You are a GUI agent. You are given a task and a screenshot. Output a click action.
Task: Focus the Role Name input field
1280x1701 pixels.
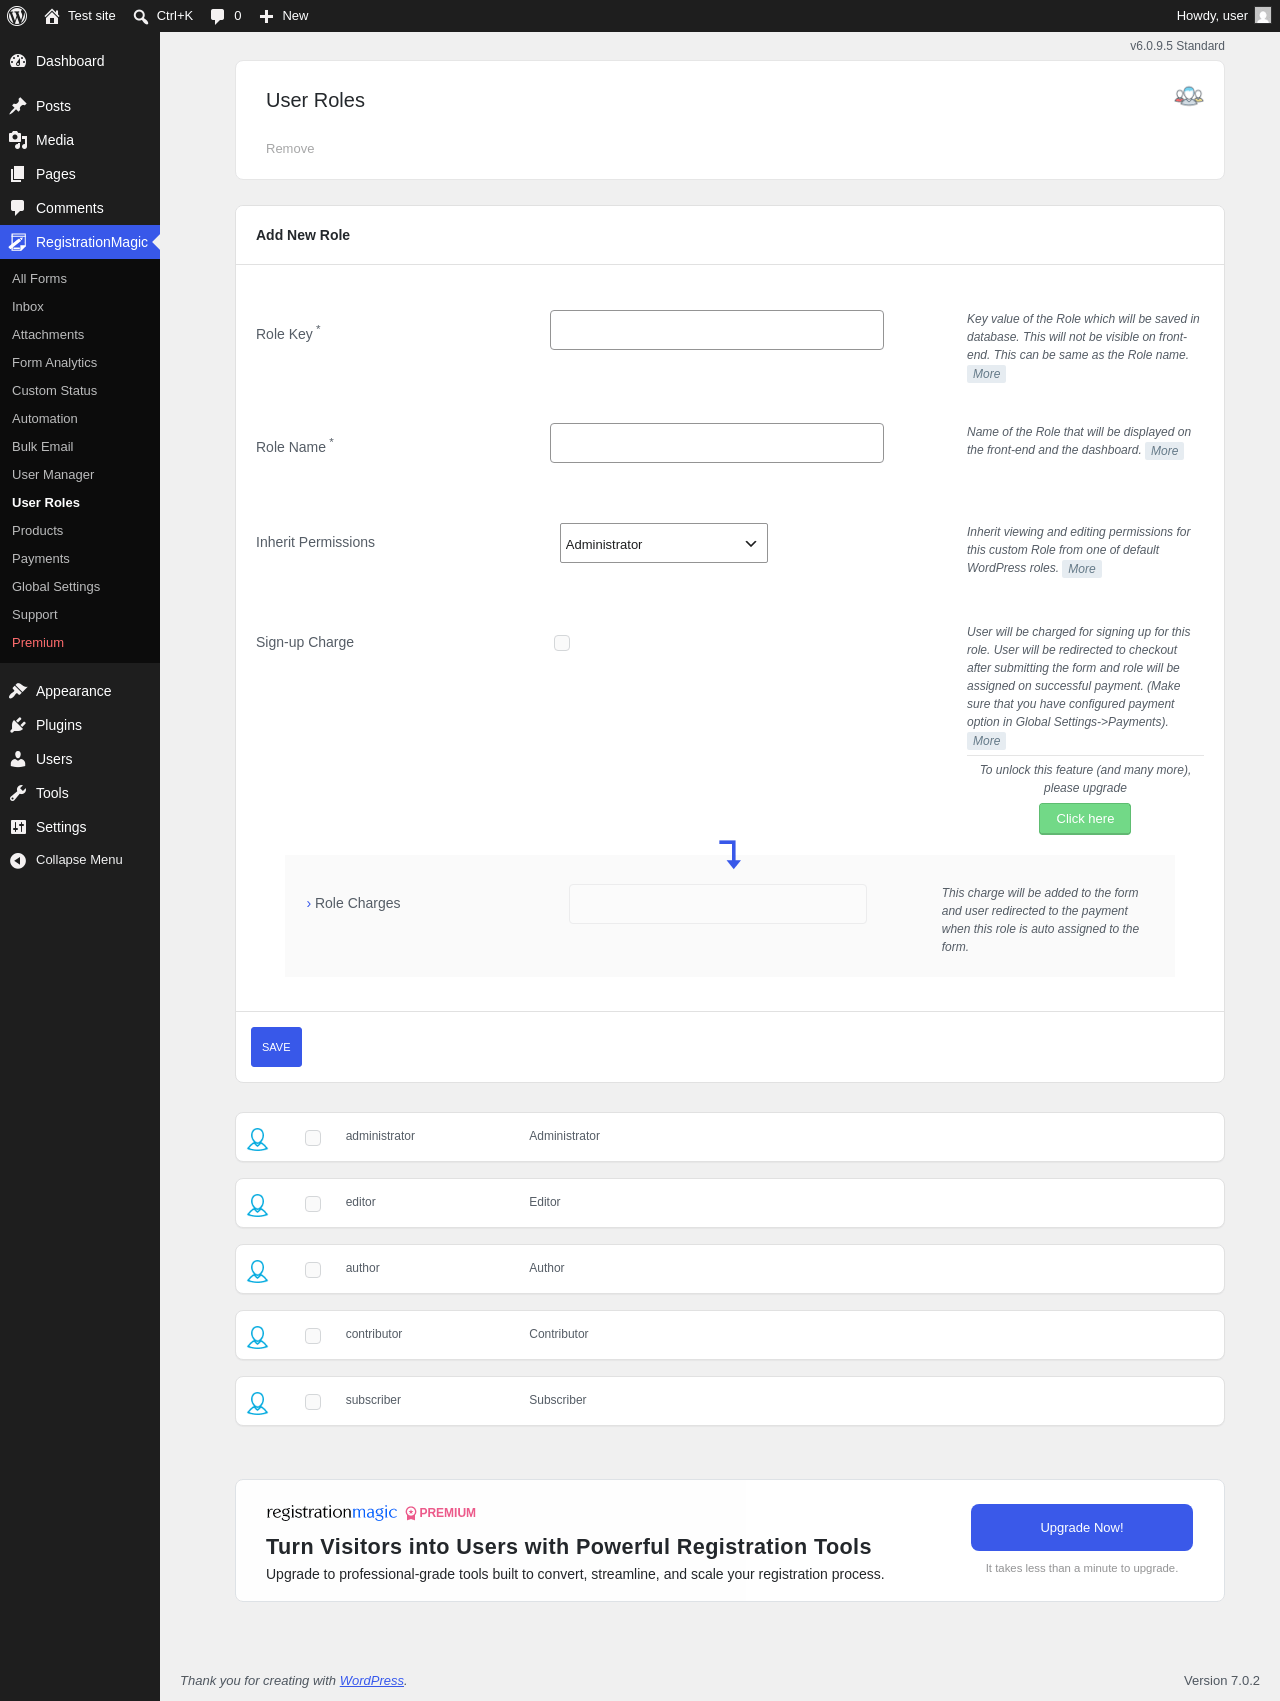(717, 443)
